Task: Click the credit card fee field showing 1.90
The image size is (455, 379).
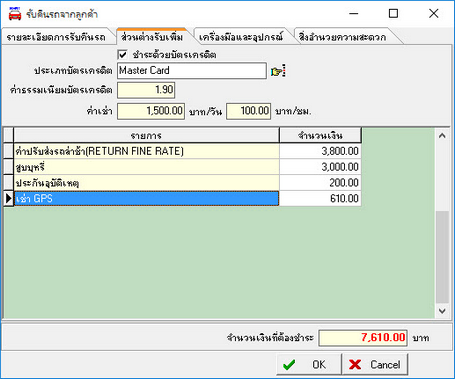Action: coord(146,90)
